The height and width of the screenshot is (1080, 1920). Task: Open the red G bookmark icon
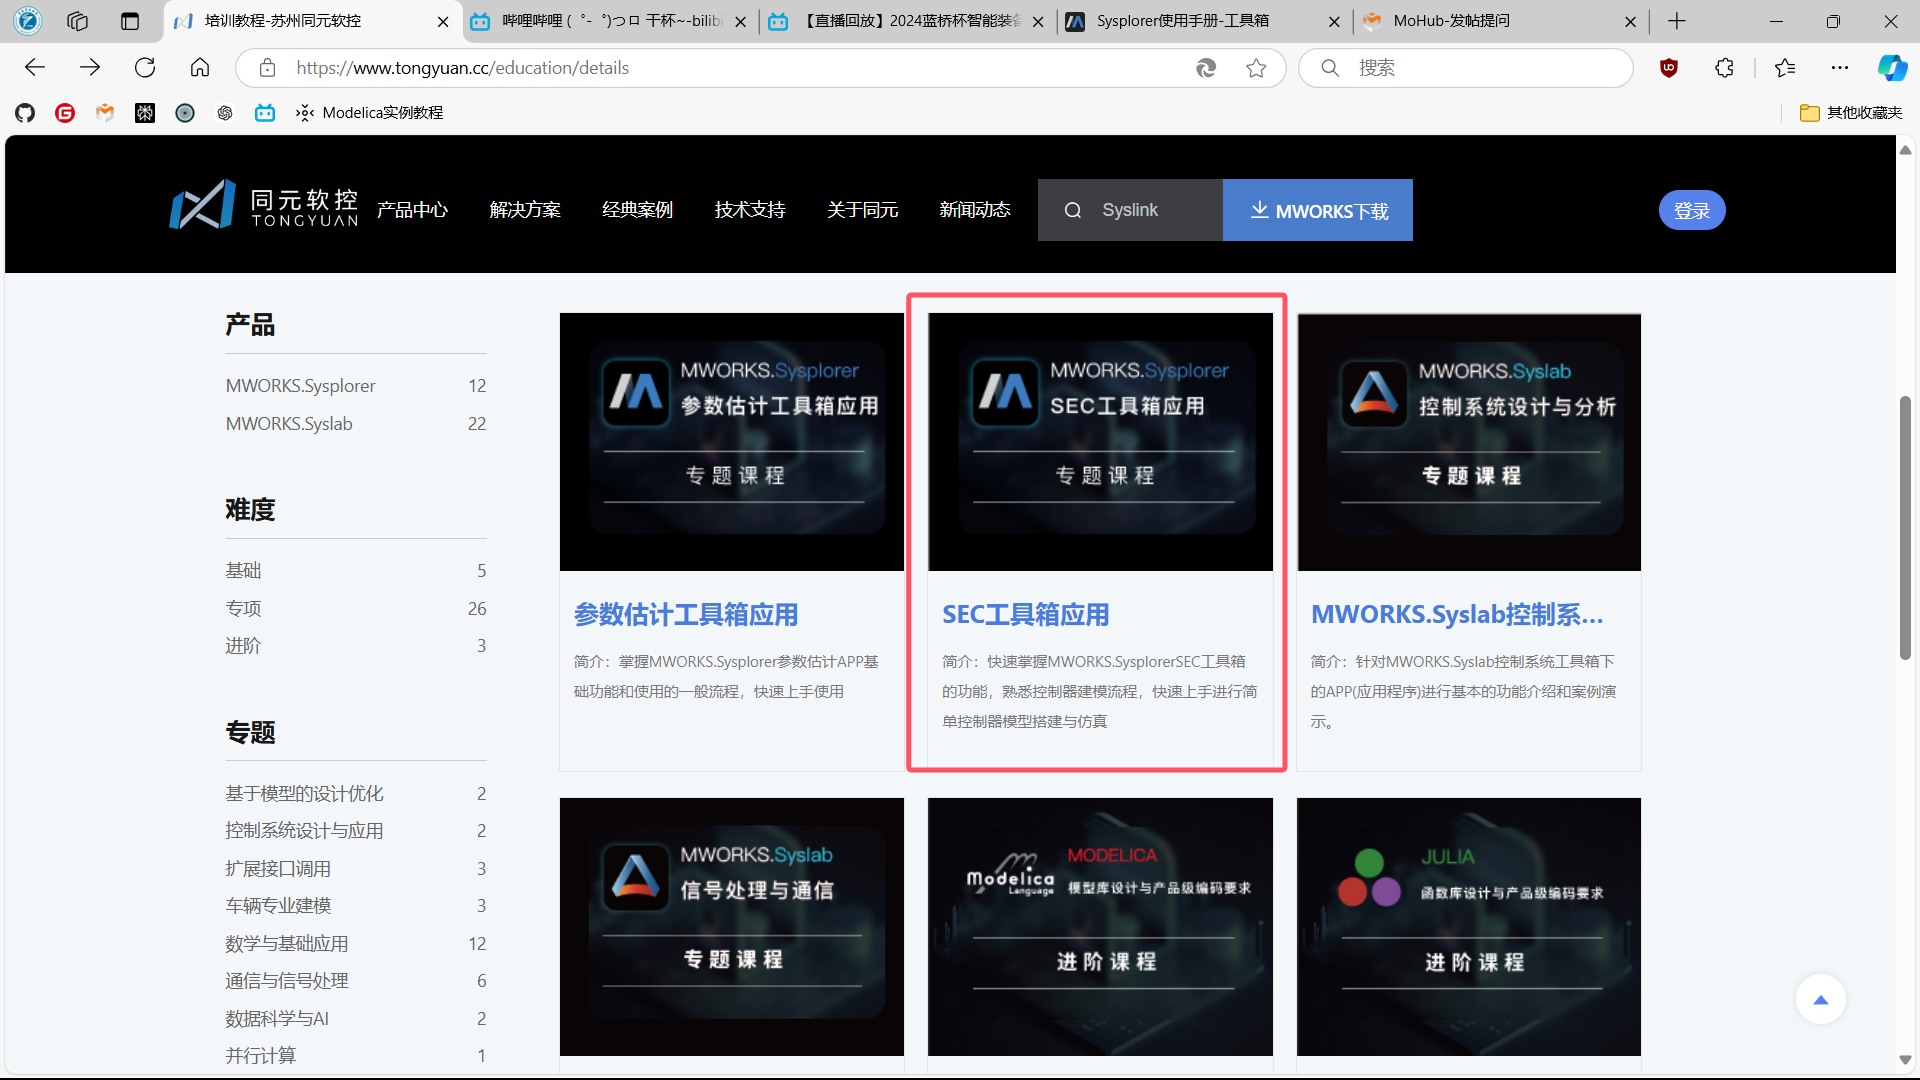(x=65, y=113)
